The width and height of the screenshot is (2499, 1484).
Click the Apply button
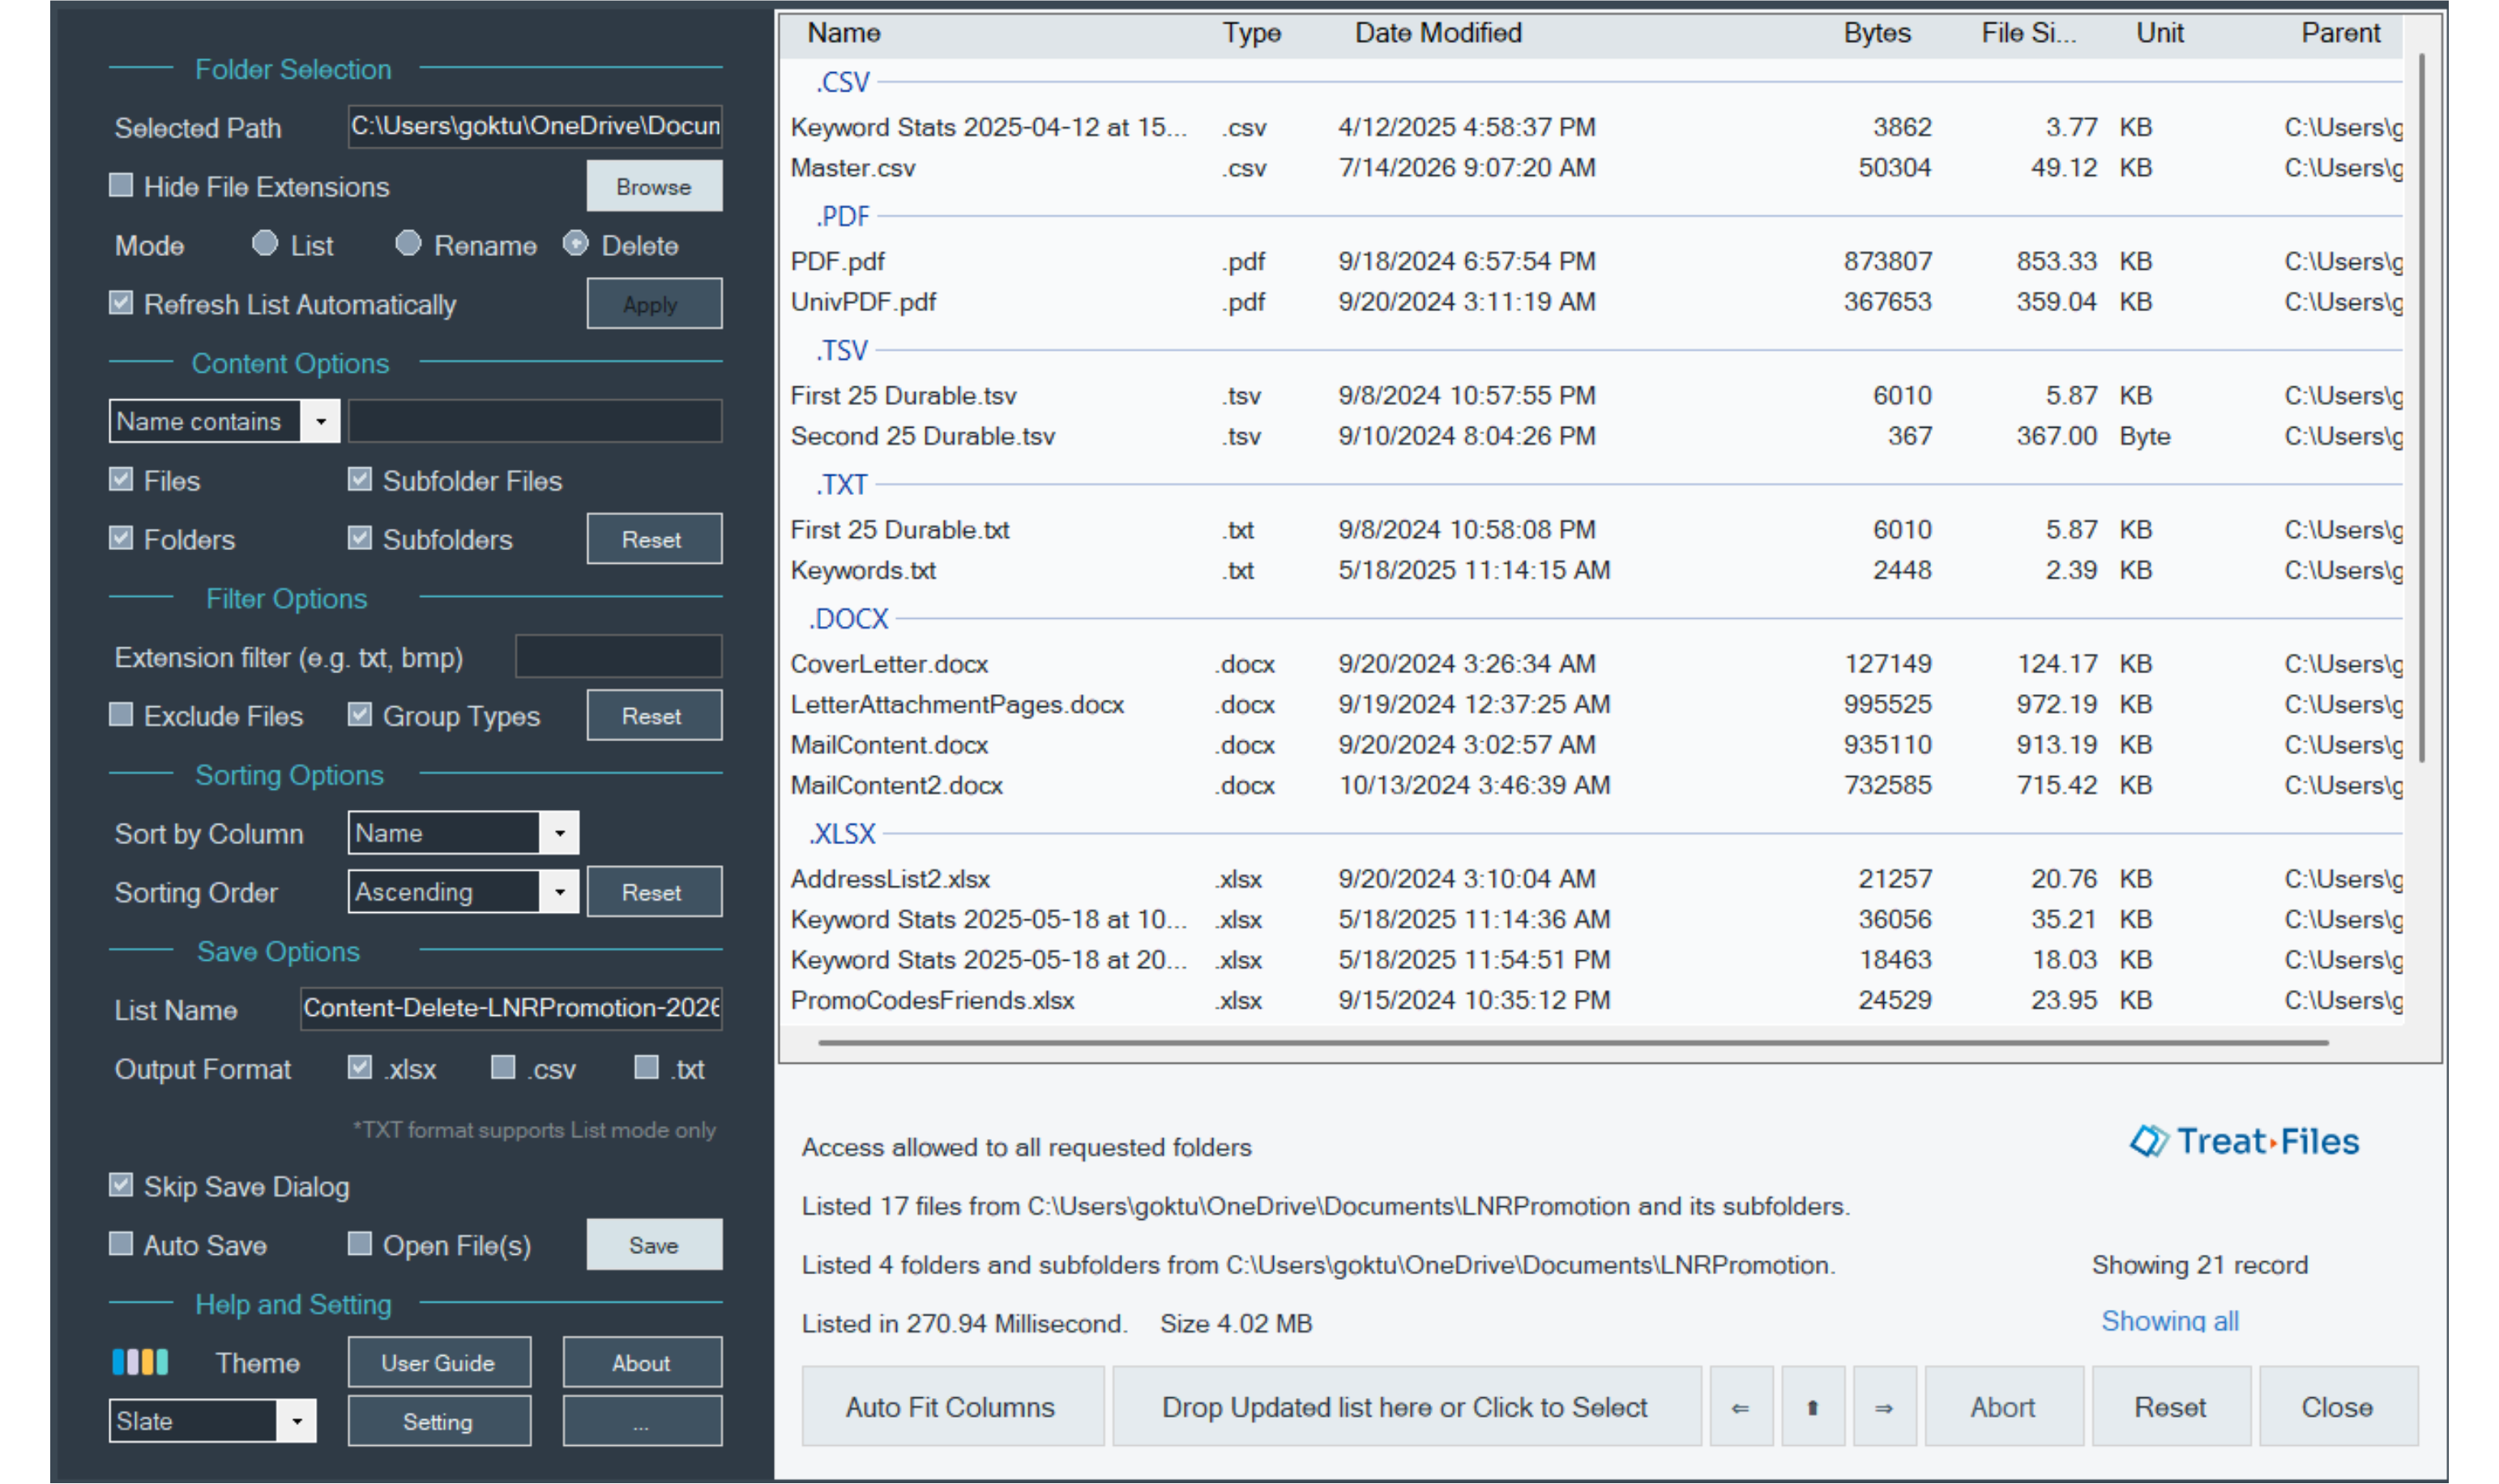654,304
